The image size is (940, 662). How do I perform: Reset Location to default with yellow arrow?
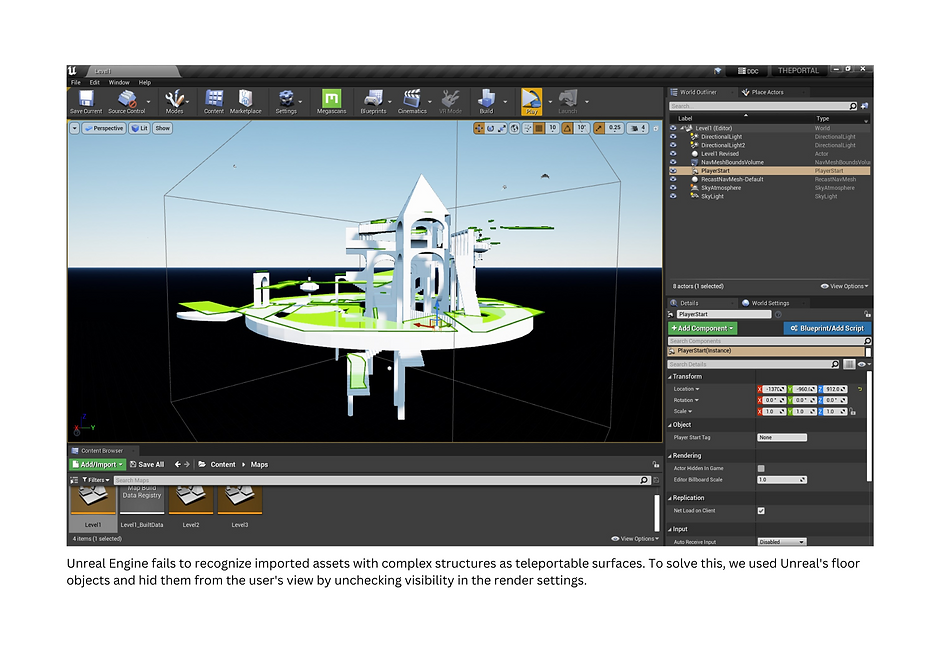click(x=860, y=389)
